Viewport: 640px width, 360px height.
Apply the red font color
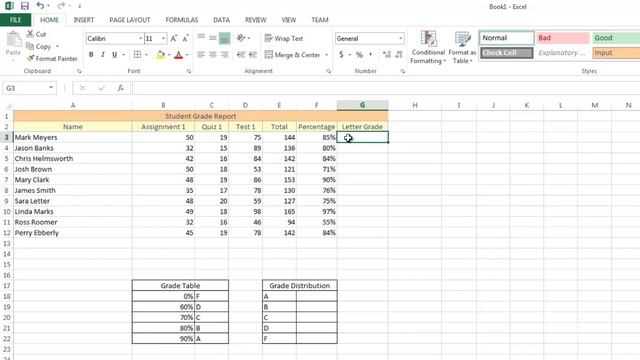(178, 55)
